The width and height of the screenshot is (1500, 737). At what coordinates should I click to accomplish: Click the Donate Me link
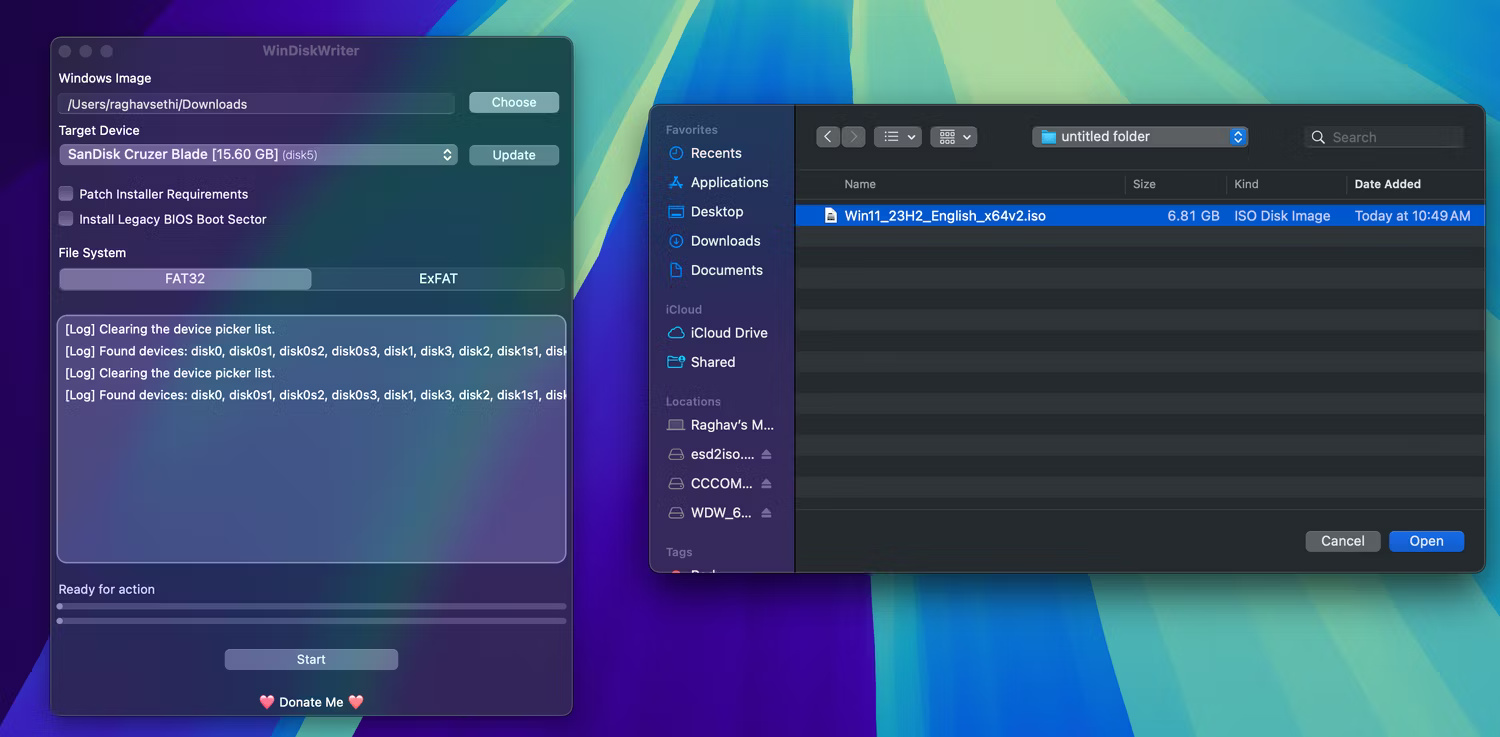pos(311,701)
